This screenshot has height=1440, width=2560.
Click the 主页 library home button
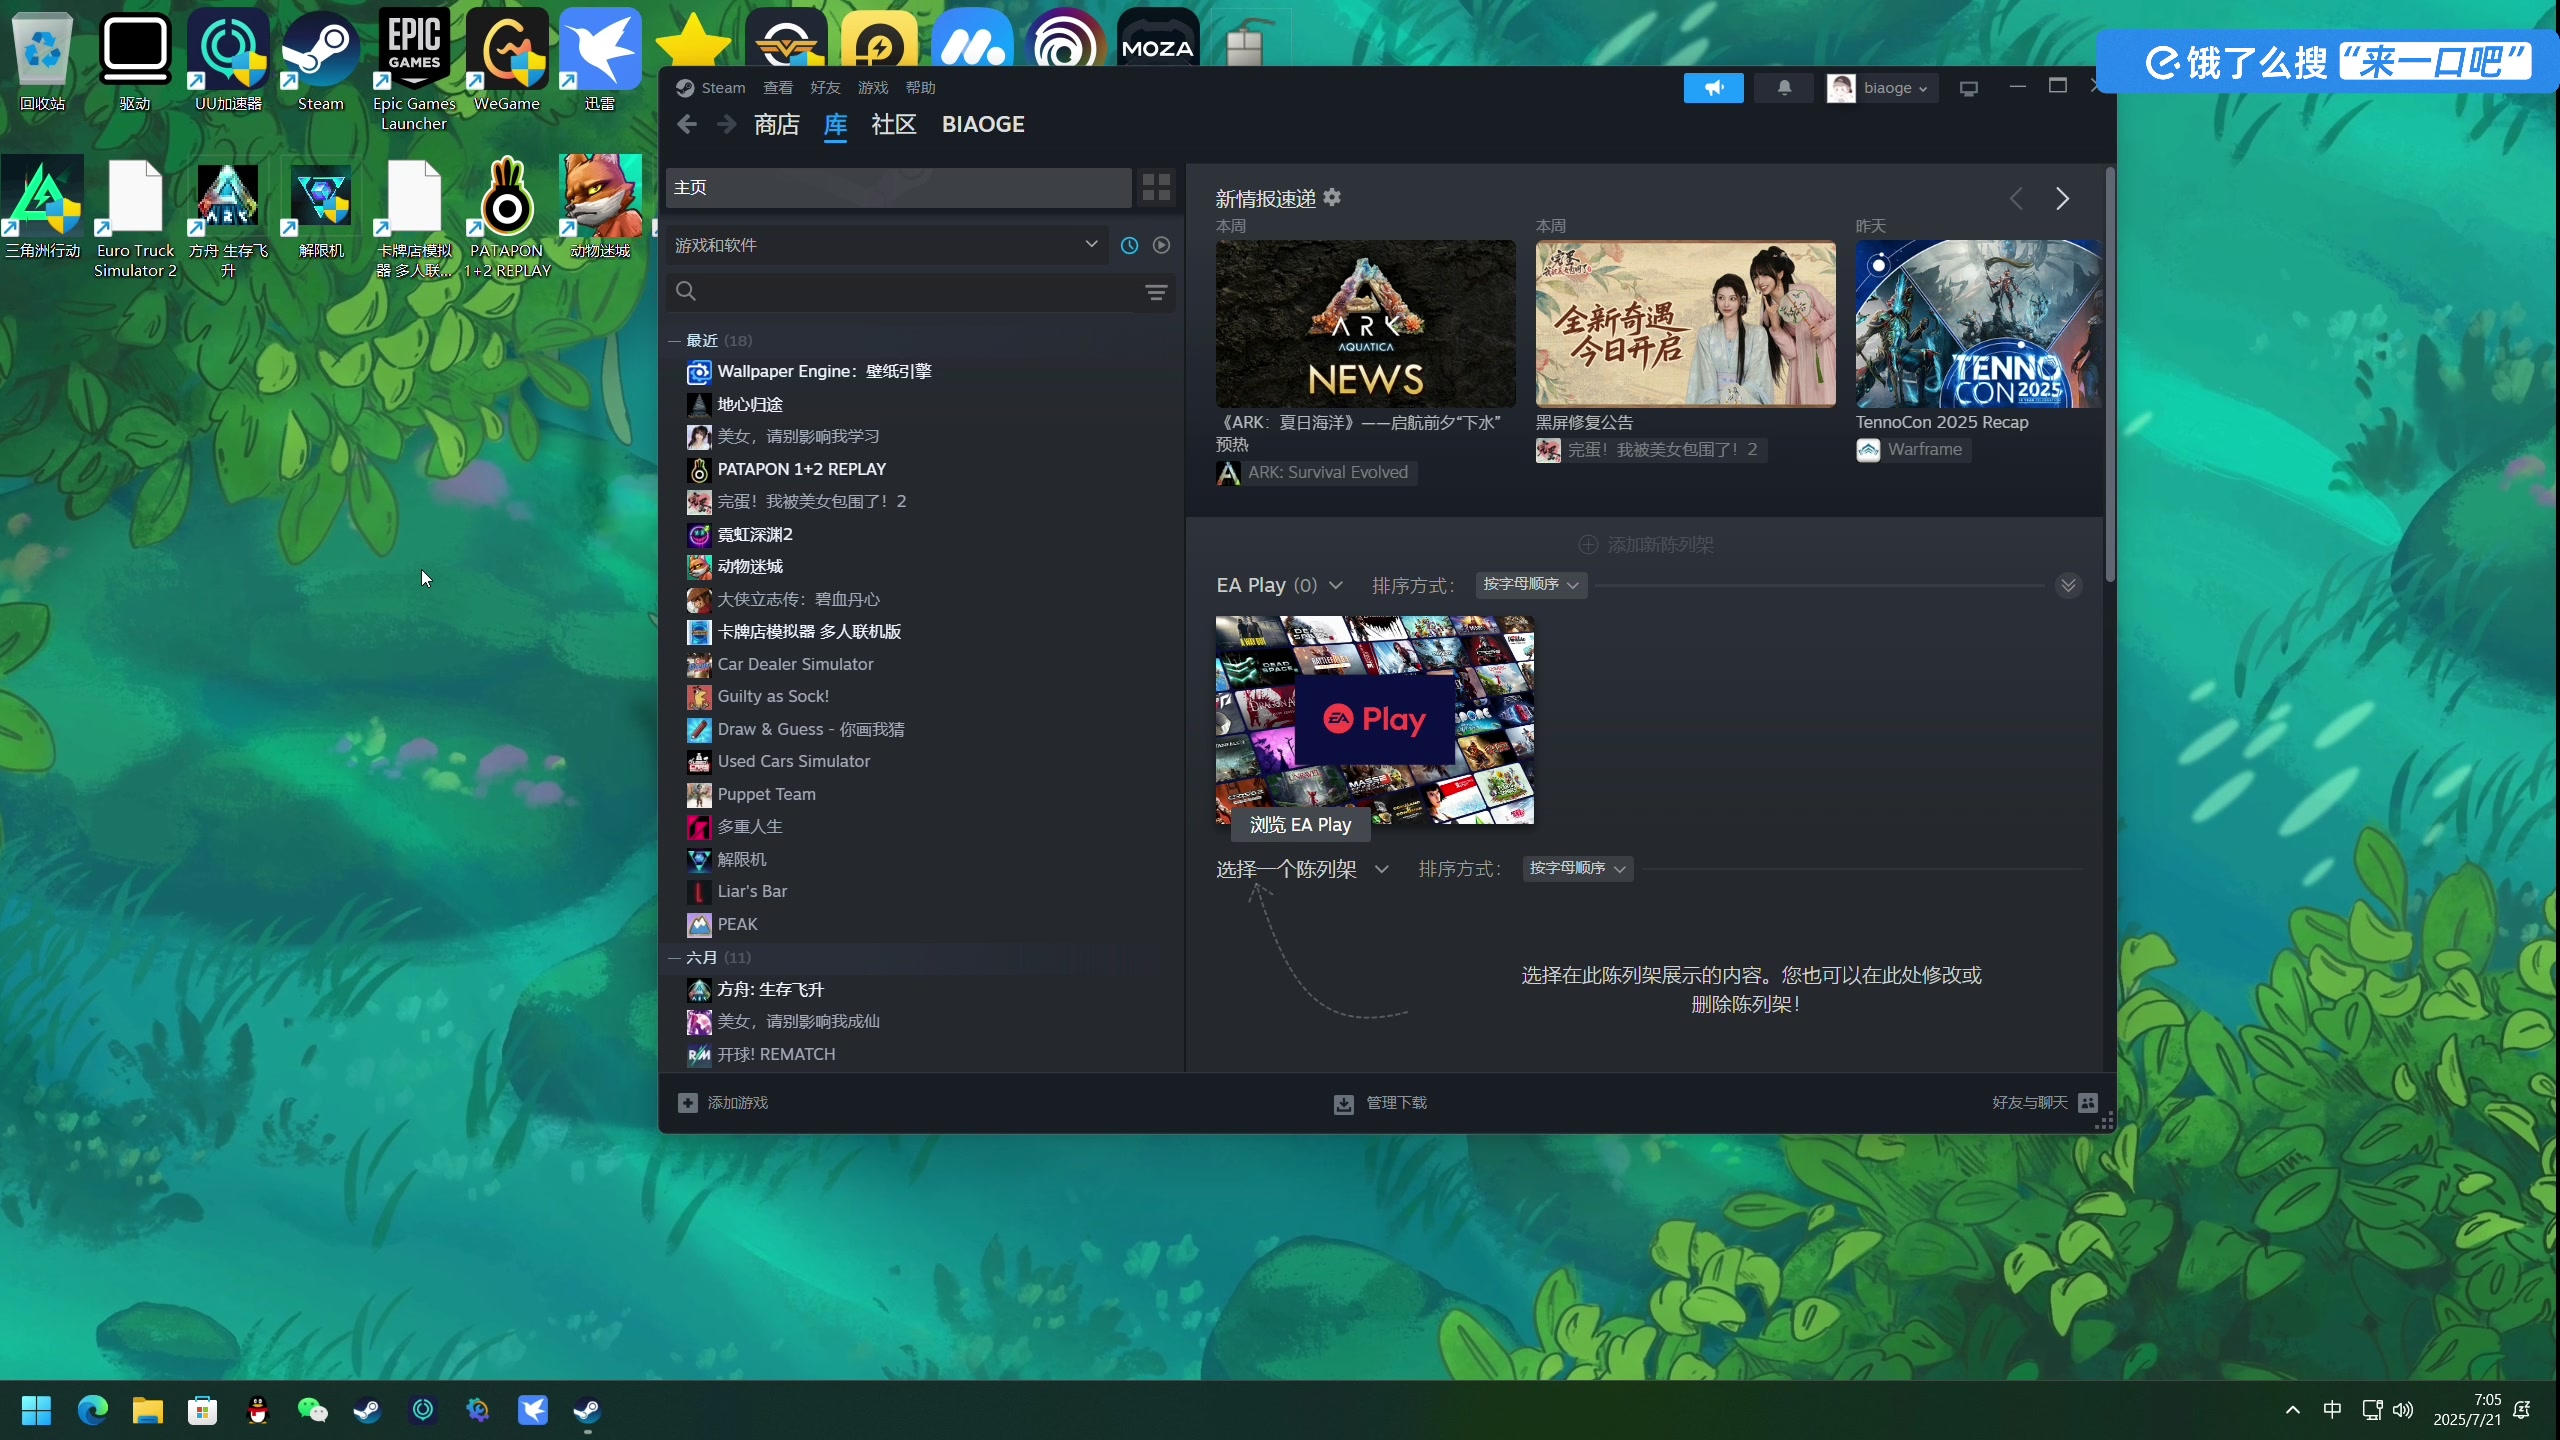(898, 187)
